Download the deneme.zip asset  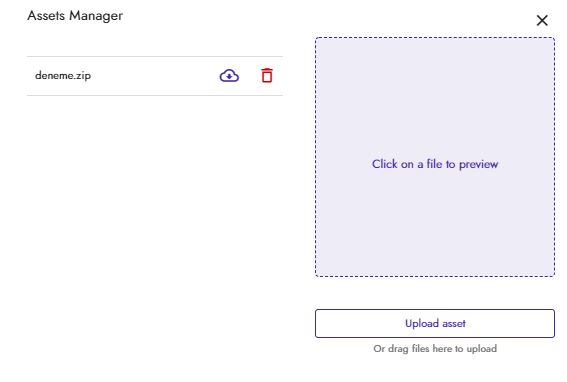[x=229, y=76]
